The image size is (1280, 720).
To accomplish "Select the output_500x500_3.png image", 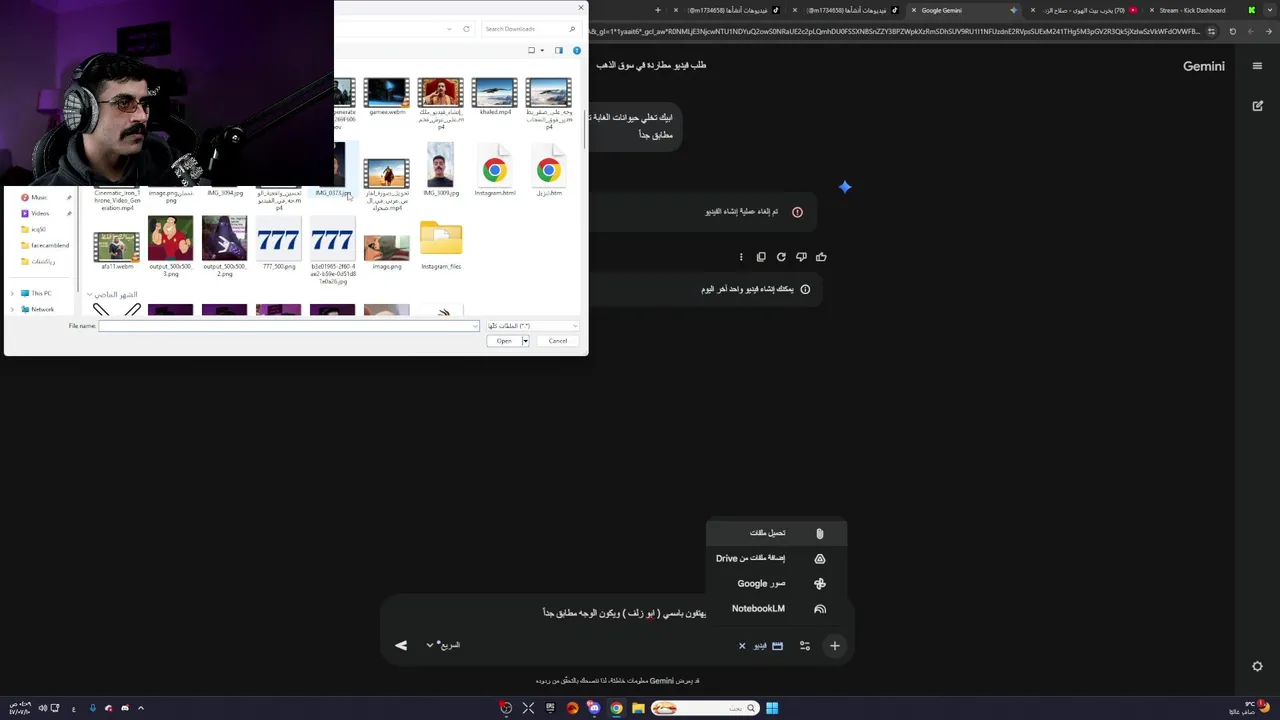I will coord(170,247).
